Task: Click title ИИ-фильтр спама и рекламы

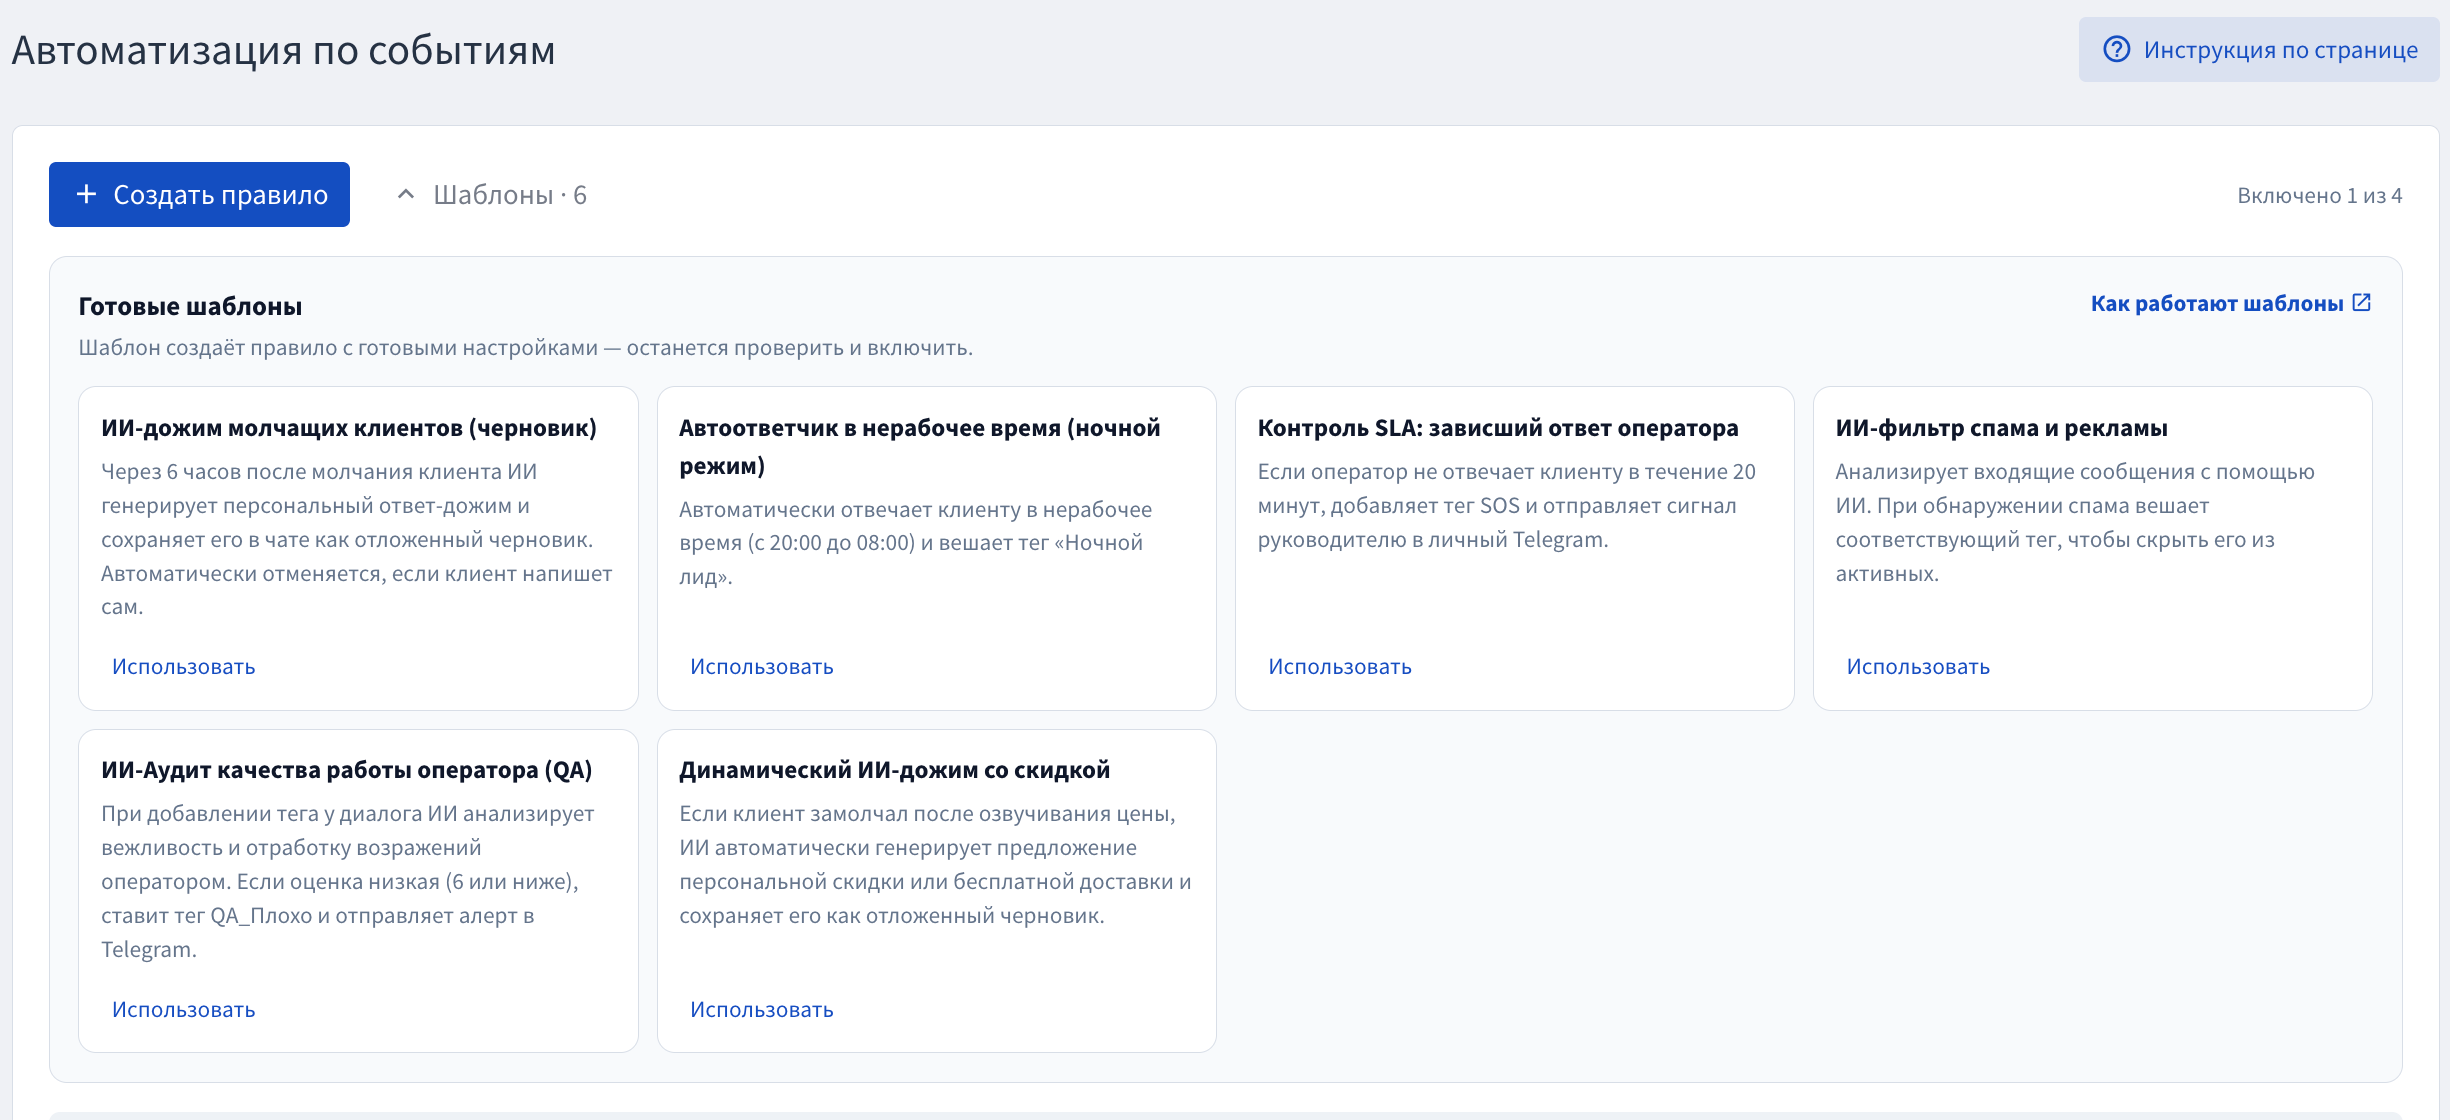Action: tap(2002, 428)
